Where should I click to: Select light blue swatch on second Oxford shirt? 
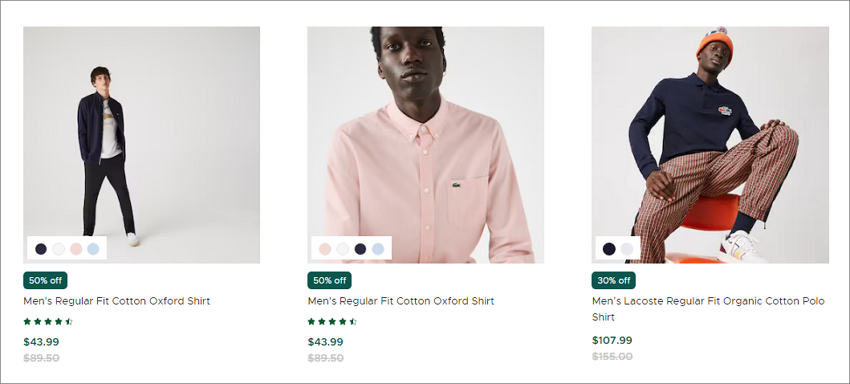378,249
